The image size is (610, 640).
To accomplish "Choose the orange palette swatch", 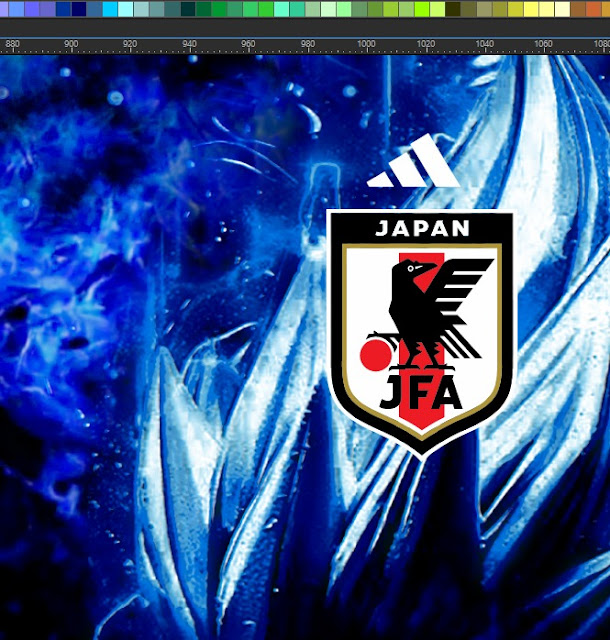I will [594, 9].
